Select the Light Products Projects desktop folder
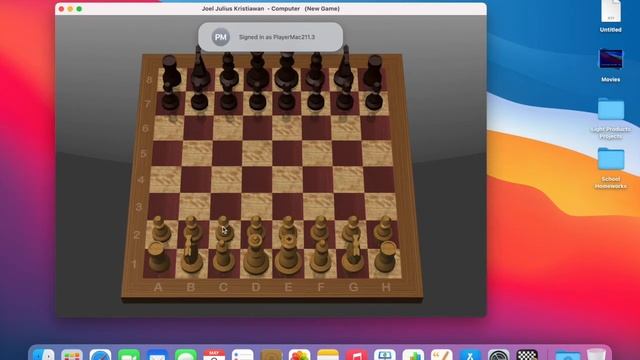Viewport: 640px width, 360px height. (611, 118)
